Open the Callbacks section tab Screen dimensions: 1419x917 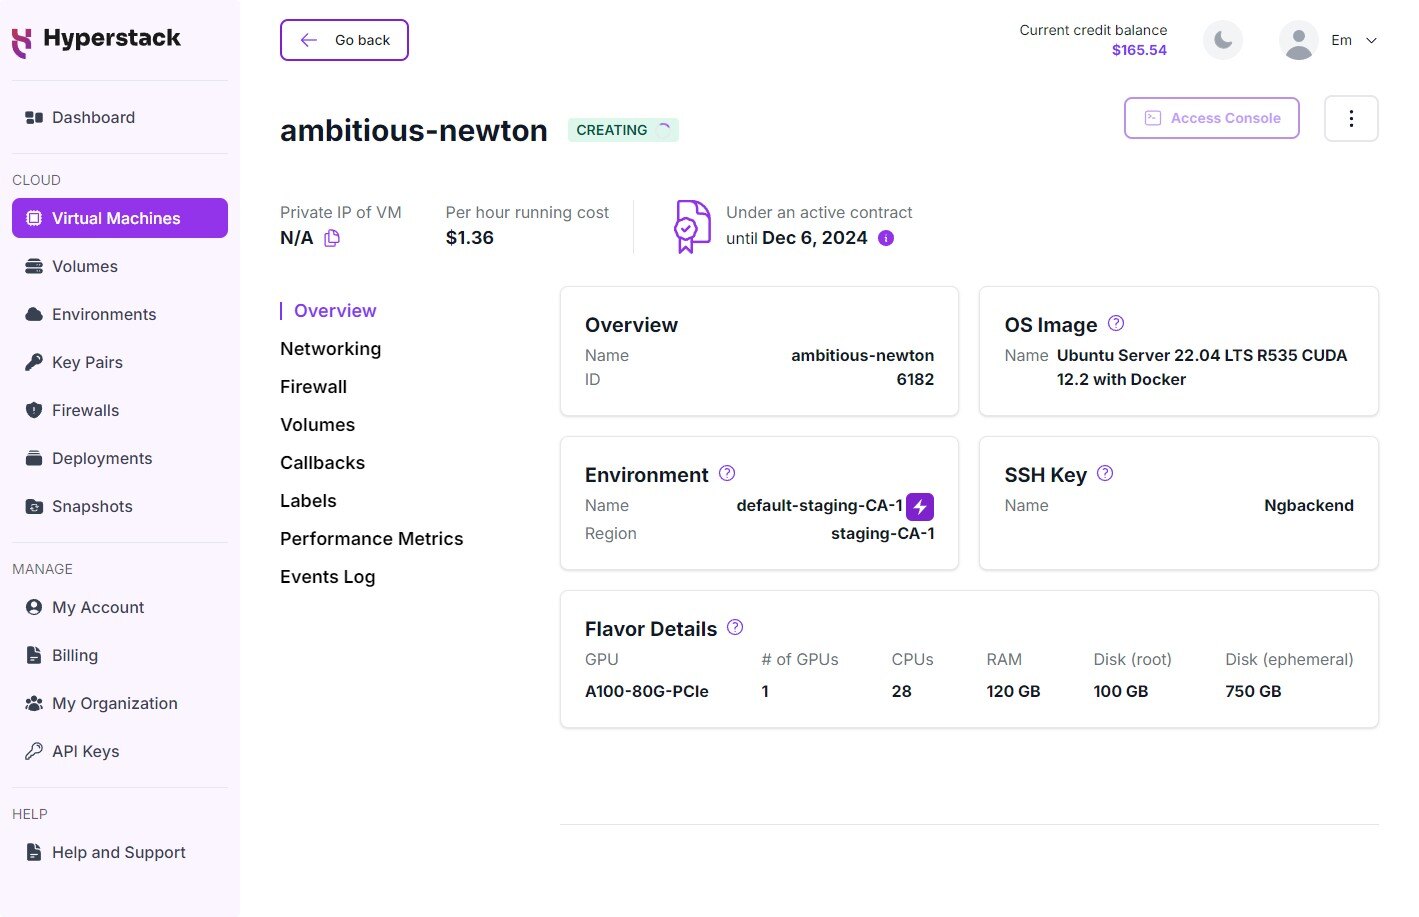[x=322, y=463]
